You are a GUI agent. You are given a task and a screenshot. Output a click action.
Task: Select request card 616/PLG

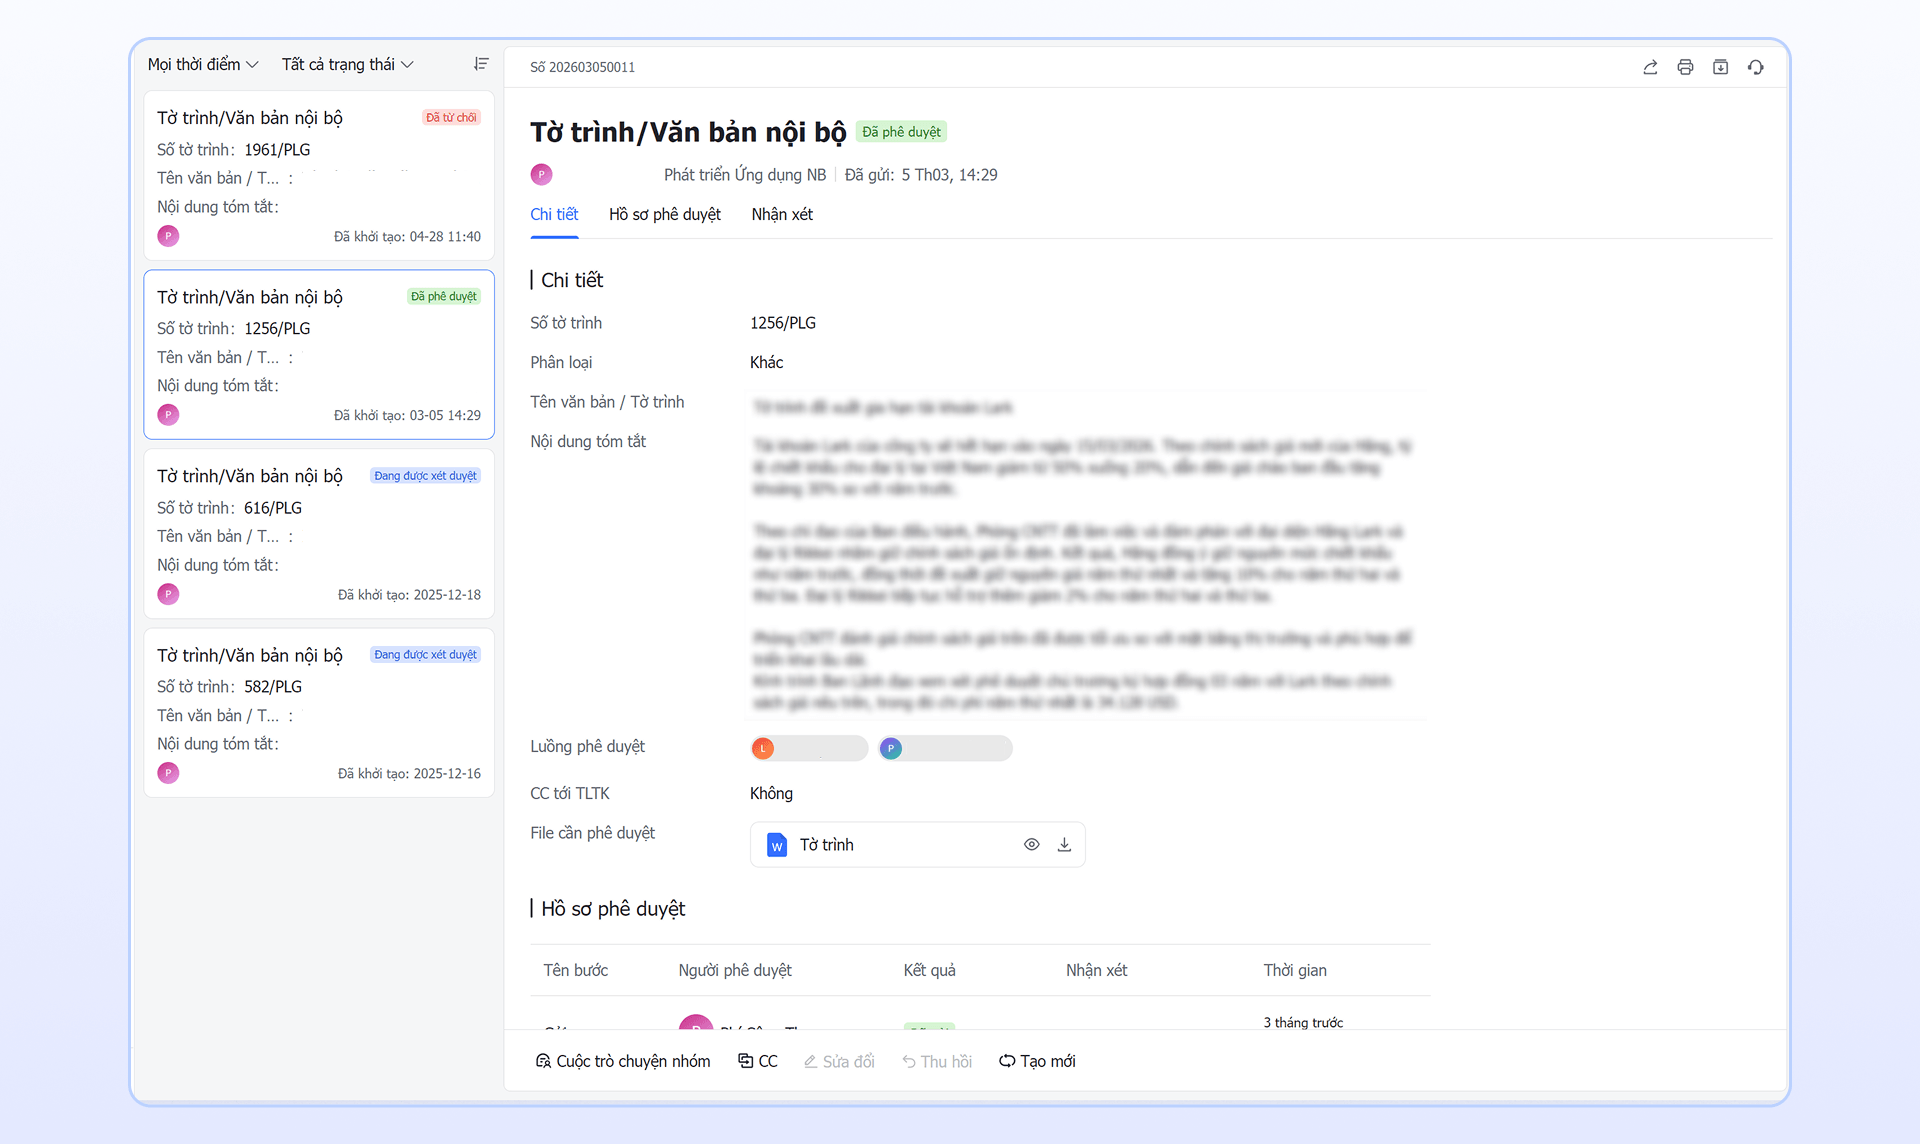tap(319, 534)
